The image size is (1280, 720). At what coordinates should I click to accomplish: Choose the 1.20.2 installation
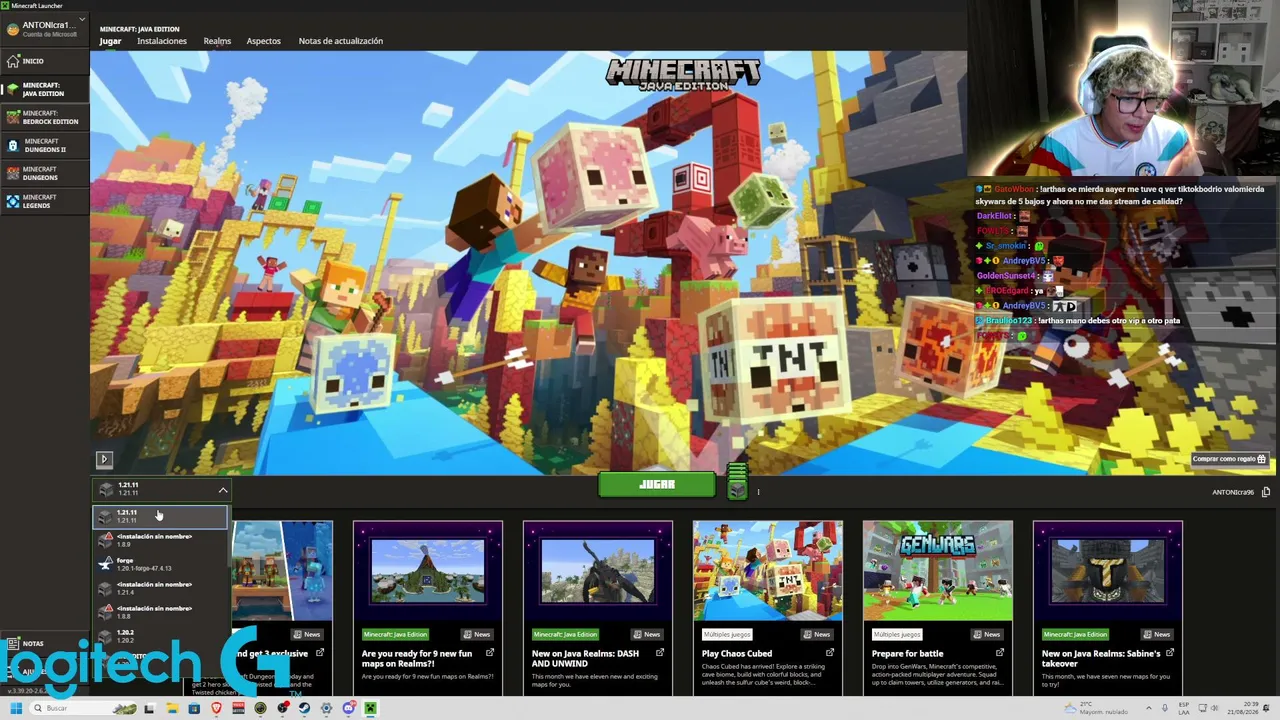point(160,636)
